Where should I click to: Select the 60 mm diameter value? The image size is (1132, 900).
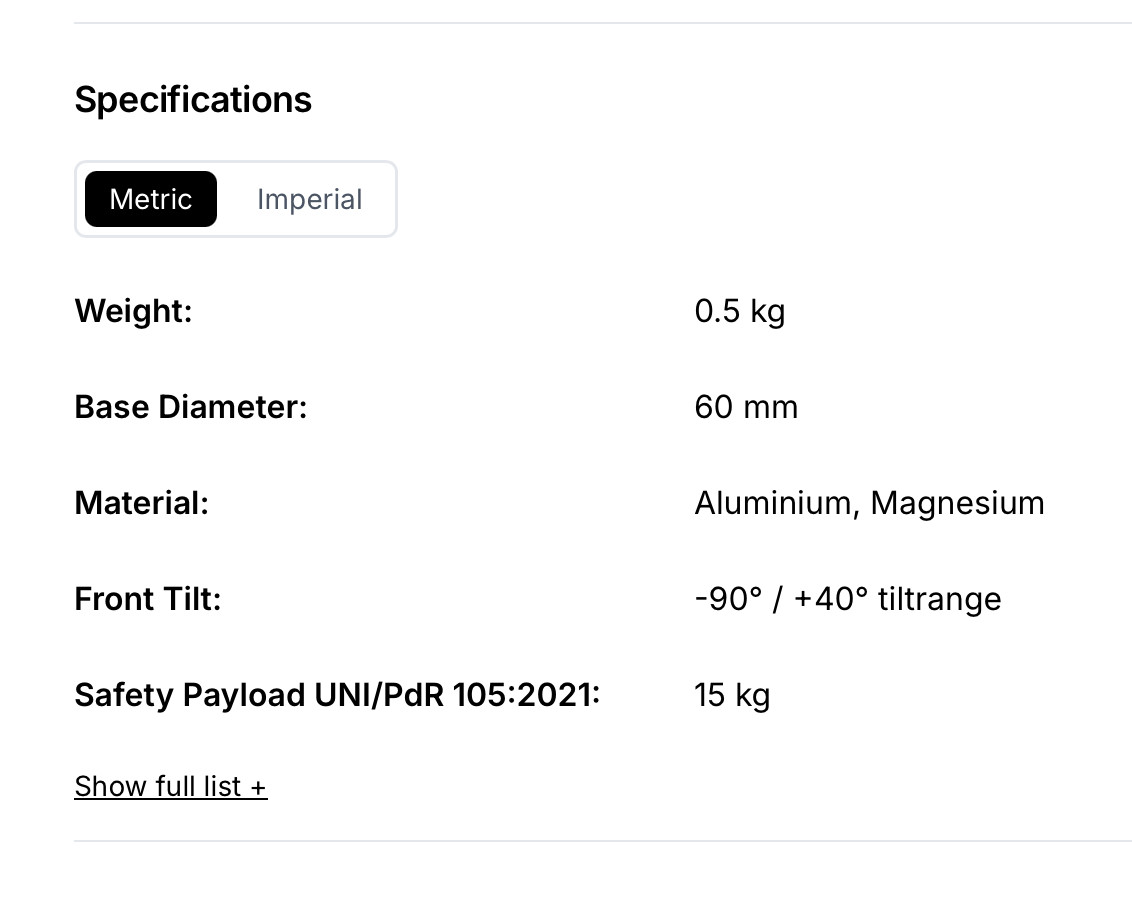click(746, 407)
